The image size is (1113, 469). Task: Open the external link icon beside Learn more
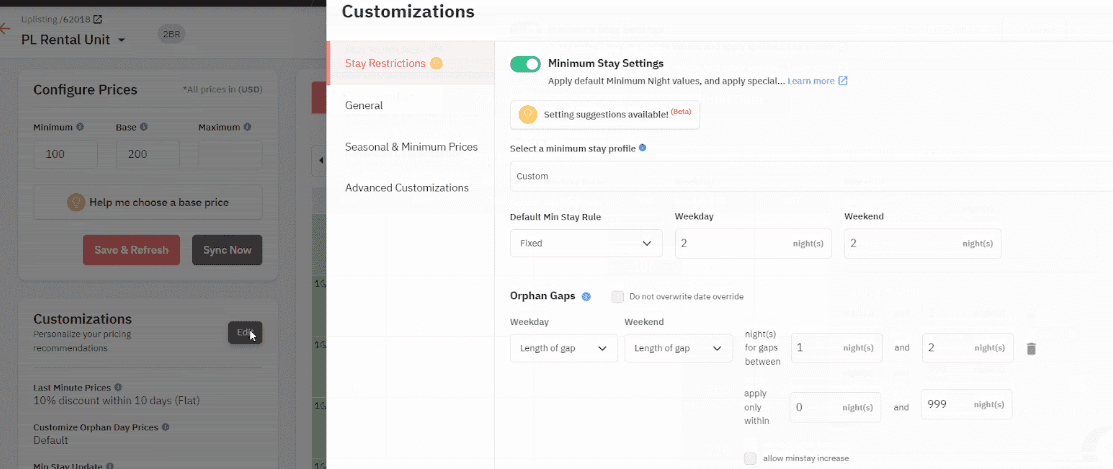[x=843, y=81]
